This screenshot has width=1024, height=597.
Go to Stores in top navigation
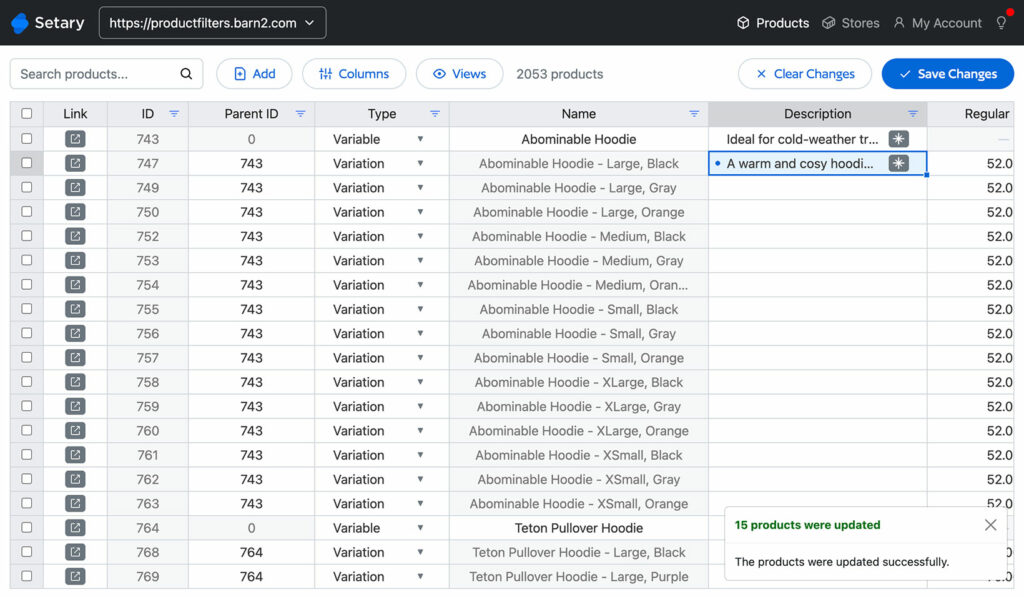point(851,23)
